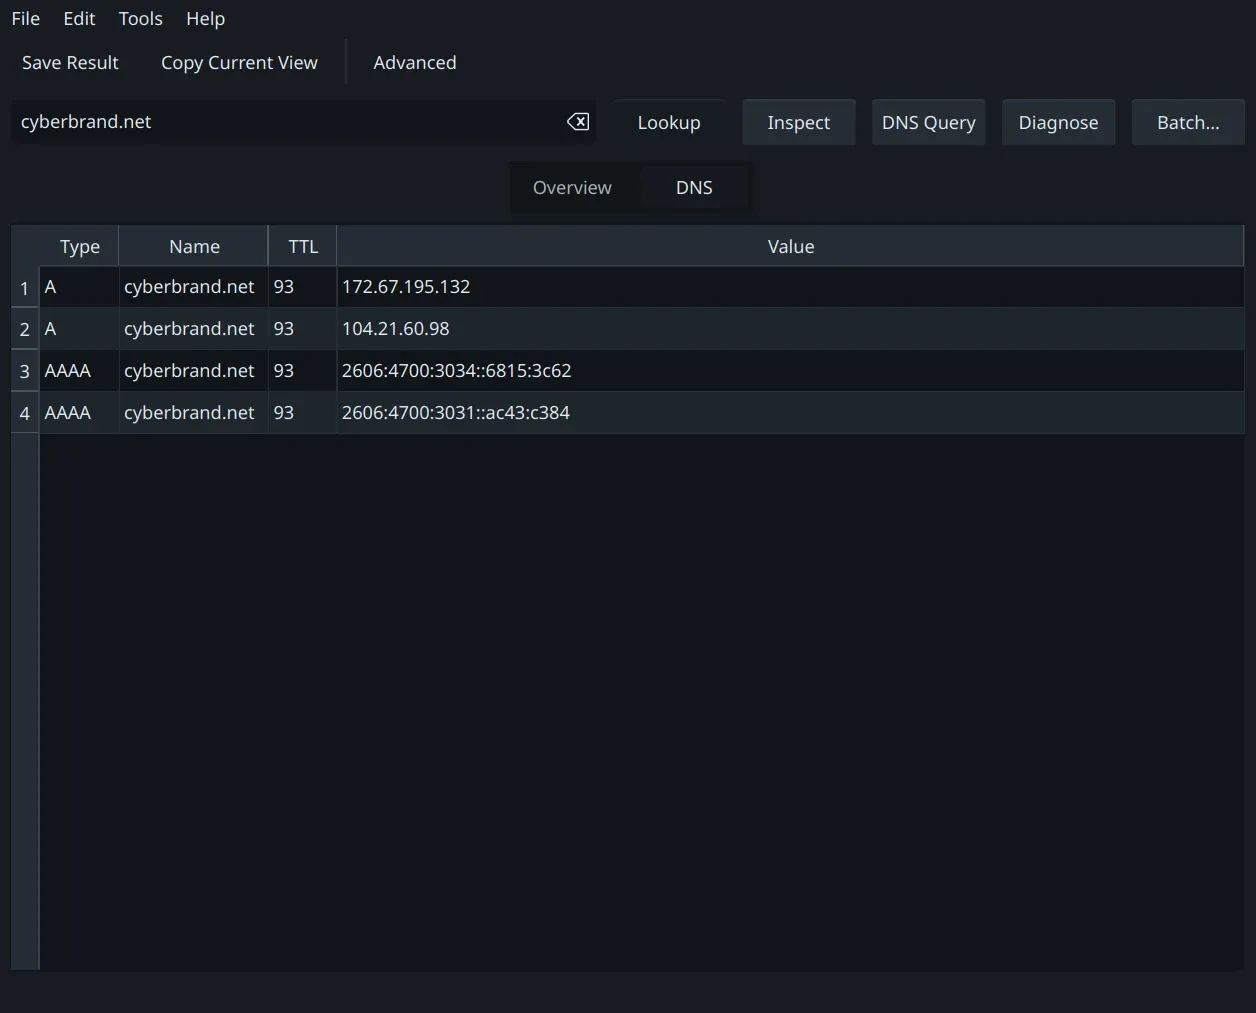
Task: Open the Batch... dialog
Action: pos(1188,123)
